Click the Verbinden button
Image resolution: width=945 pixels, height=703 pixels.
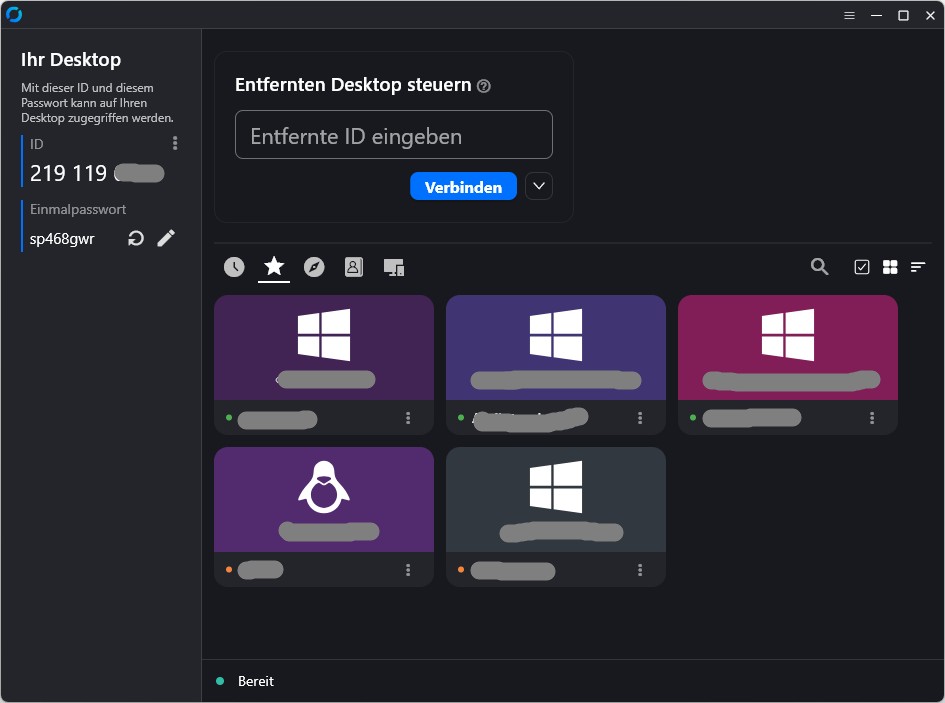point(463,186)
